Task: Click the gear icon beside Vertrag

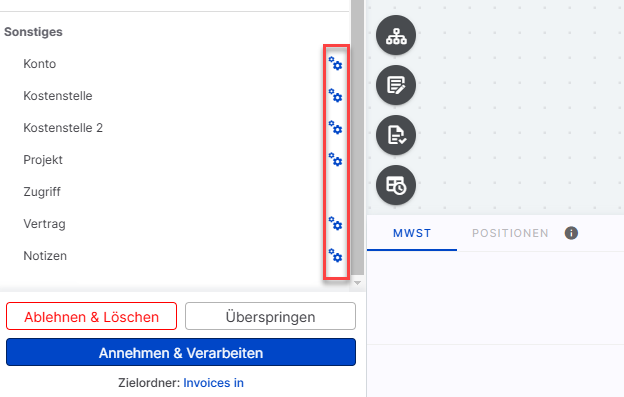Action: click(335, 223)
